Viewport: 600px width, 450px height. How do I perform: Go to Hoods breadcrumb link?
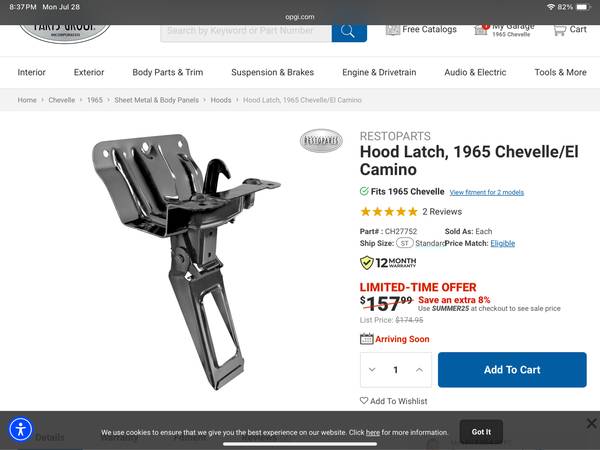pos(221,100)
